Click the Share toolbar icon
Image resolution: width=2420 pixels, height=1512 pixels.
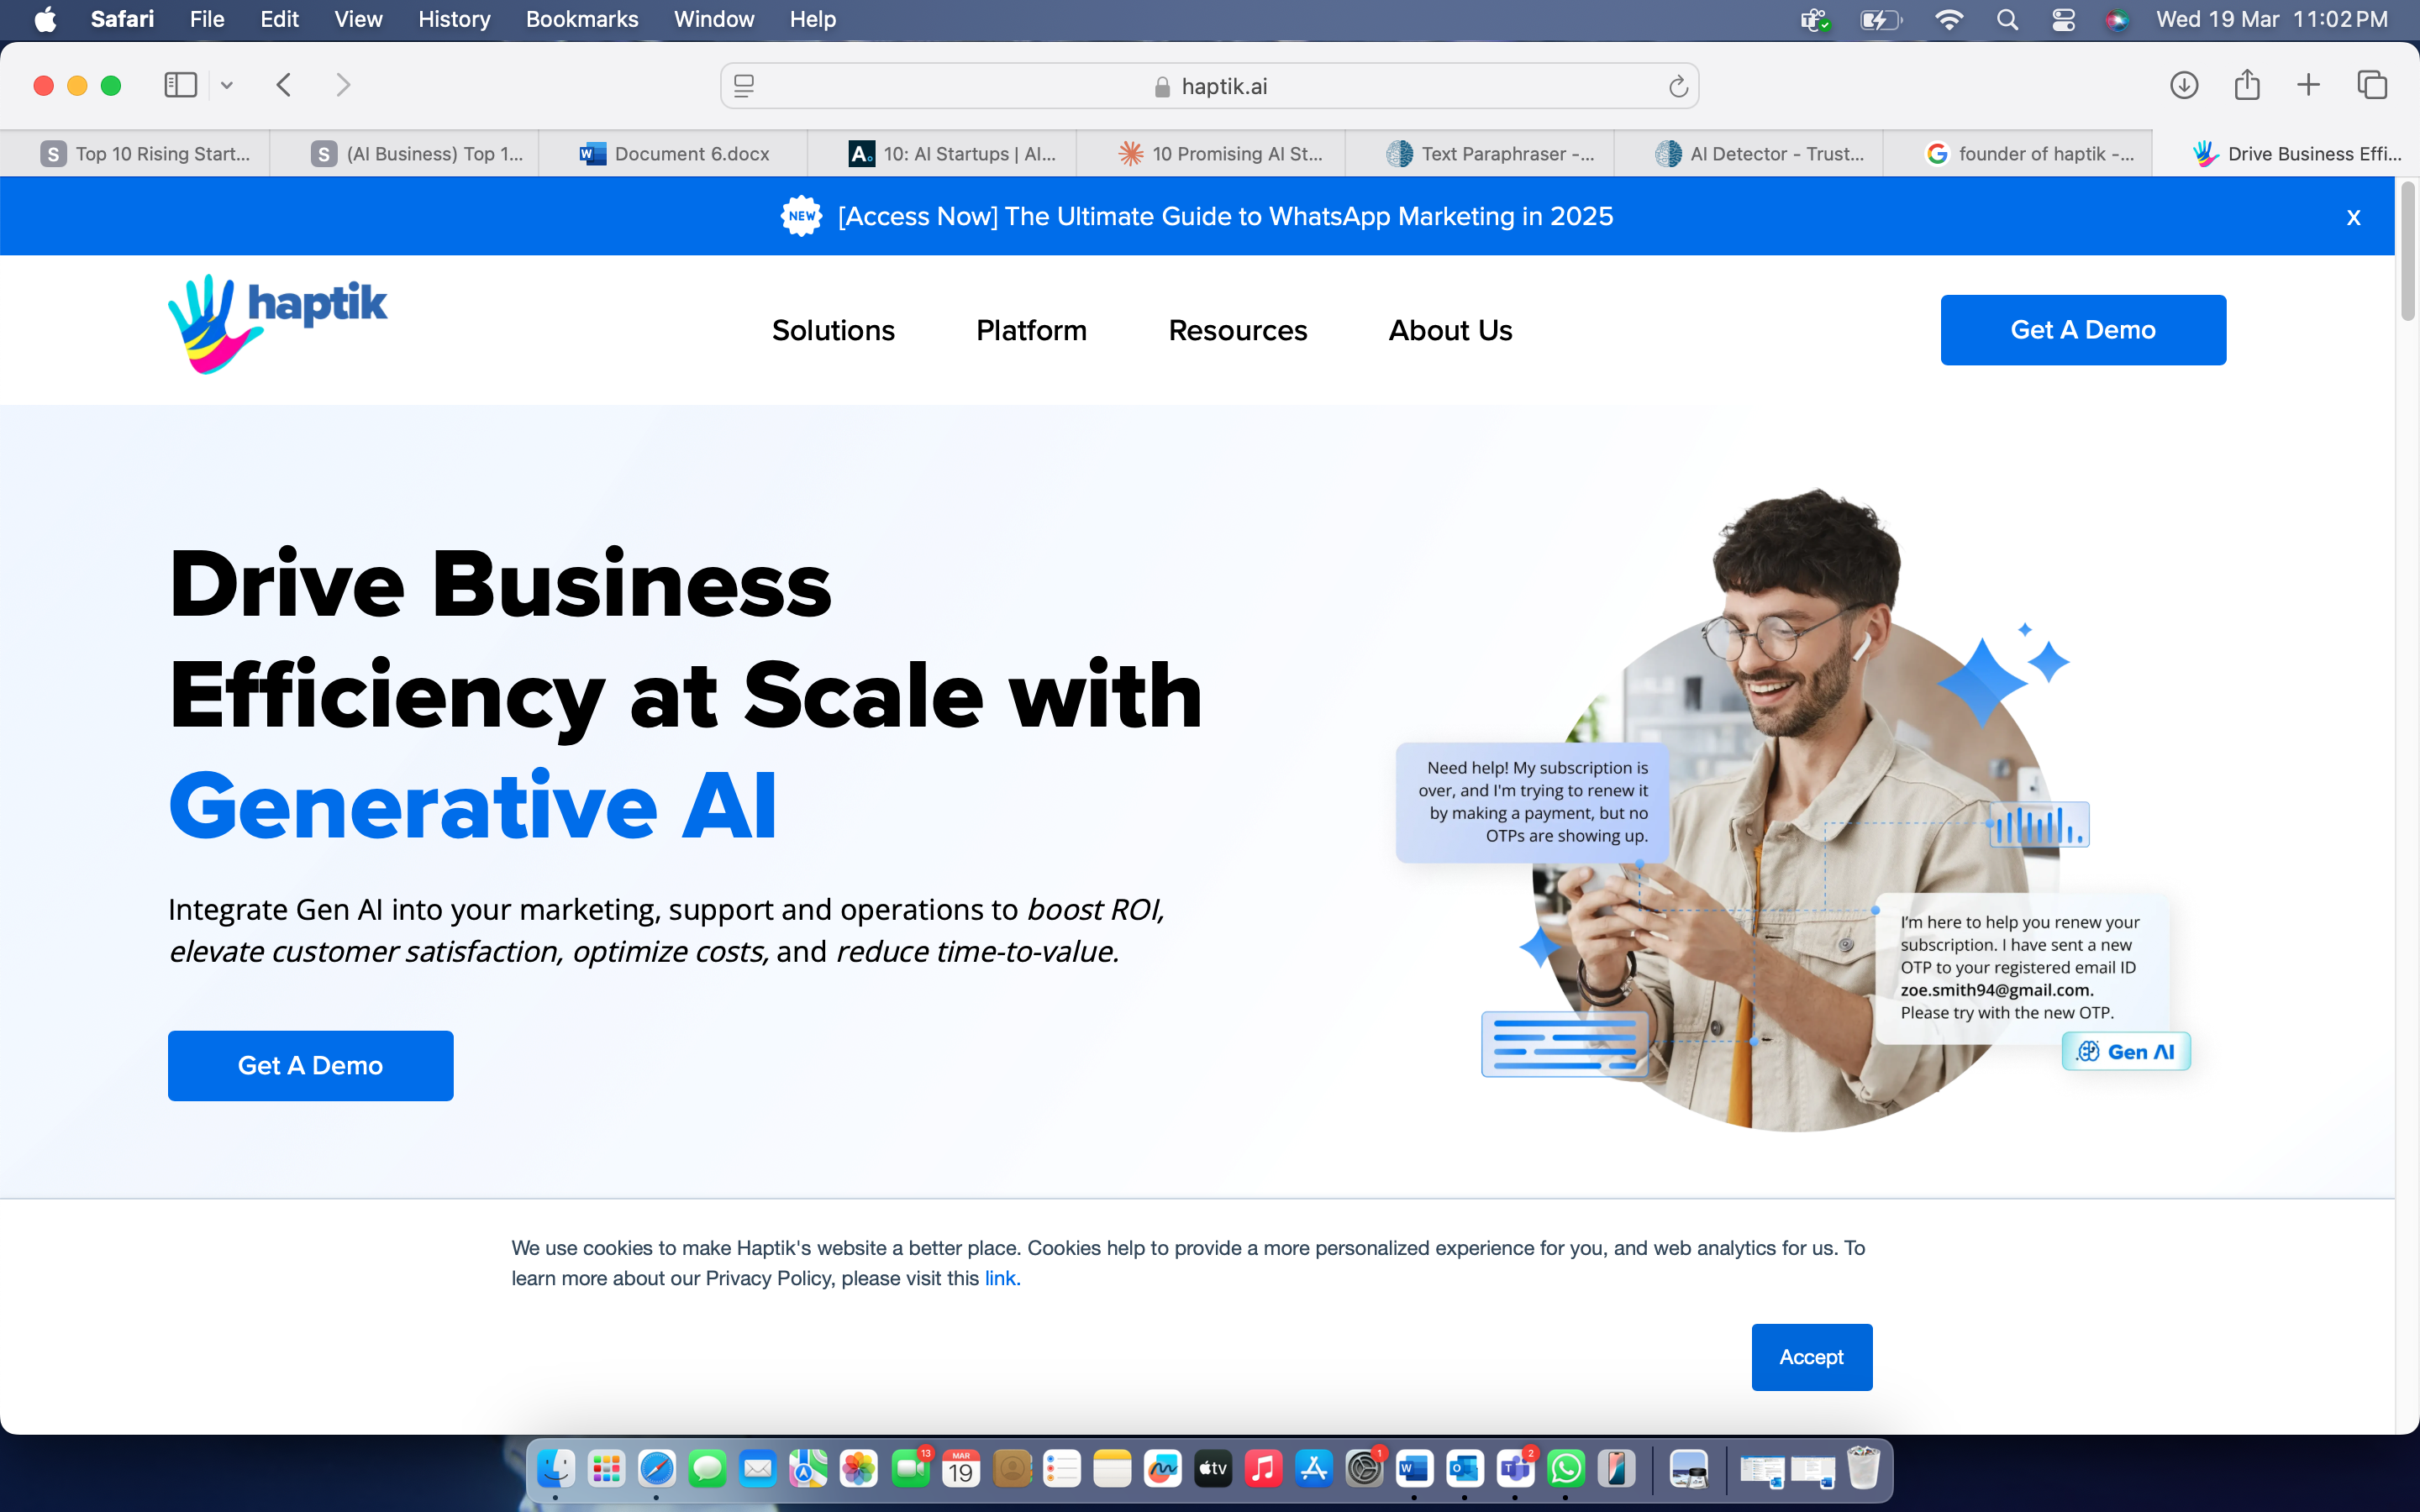2247,85
